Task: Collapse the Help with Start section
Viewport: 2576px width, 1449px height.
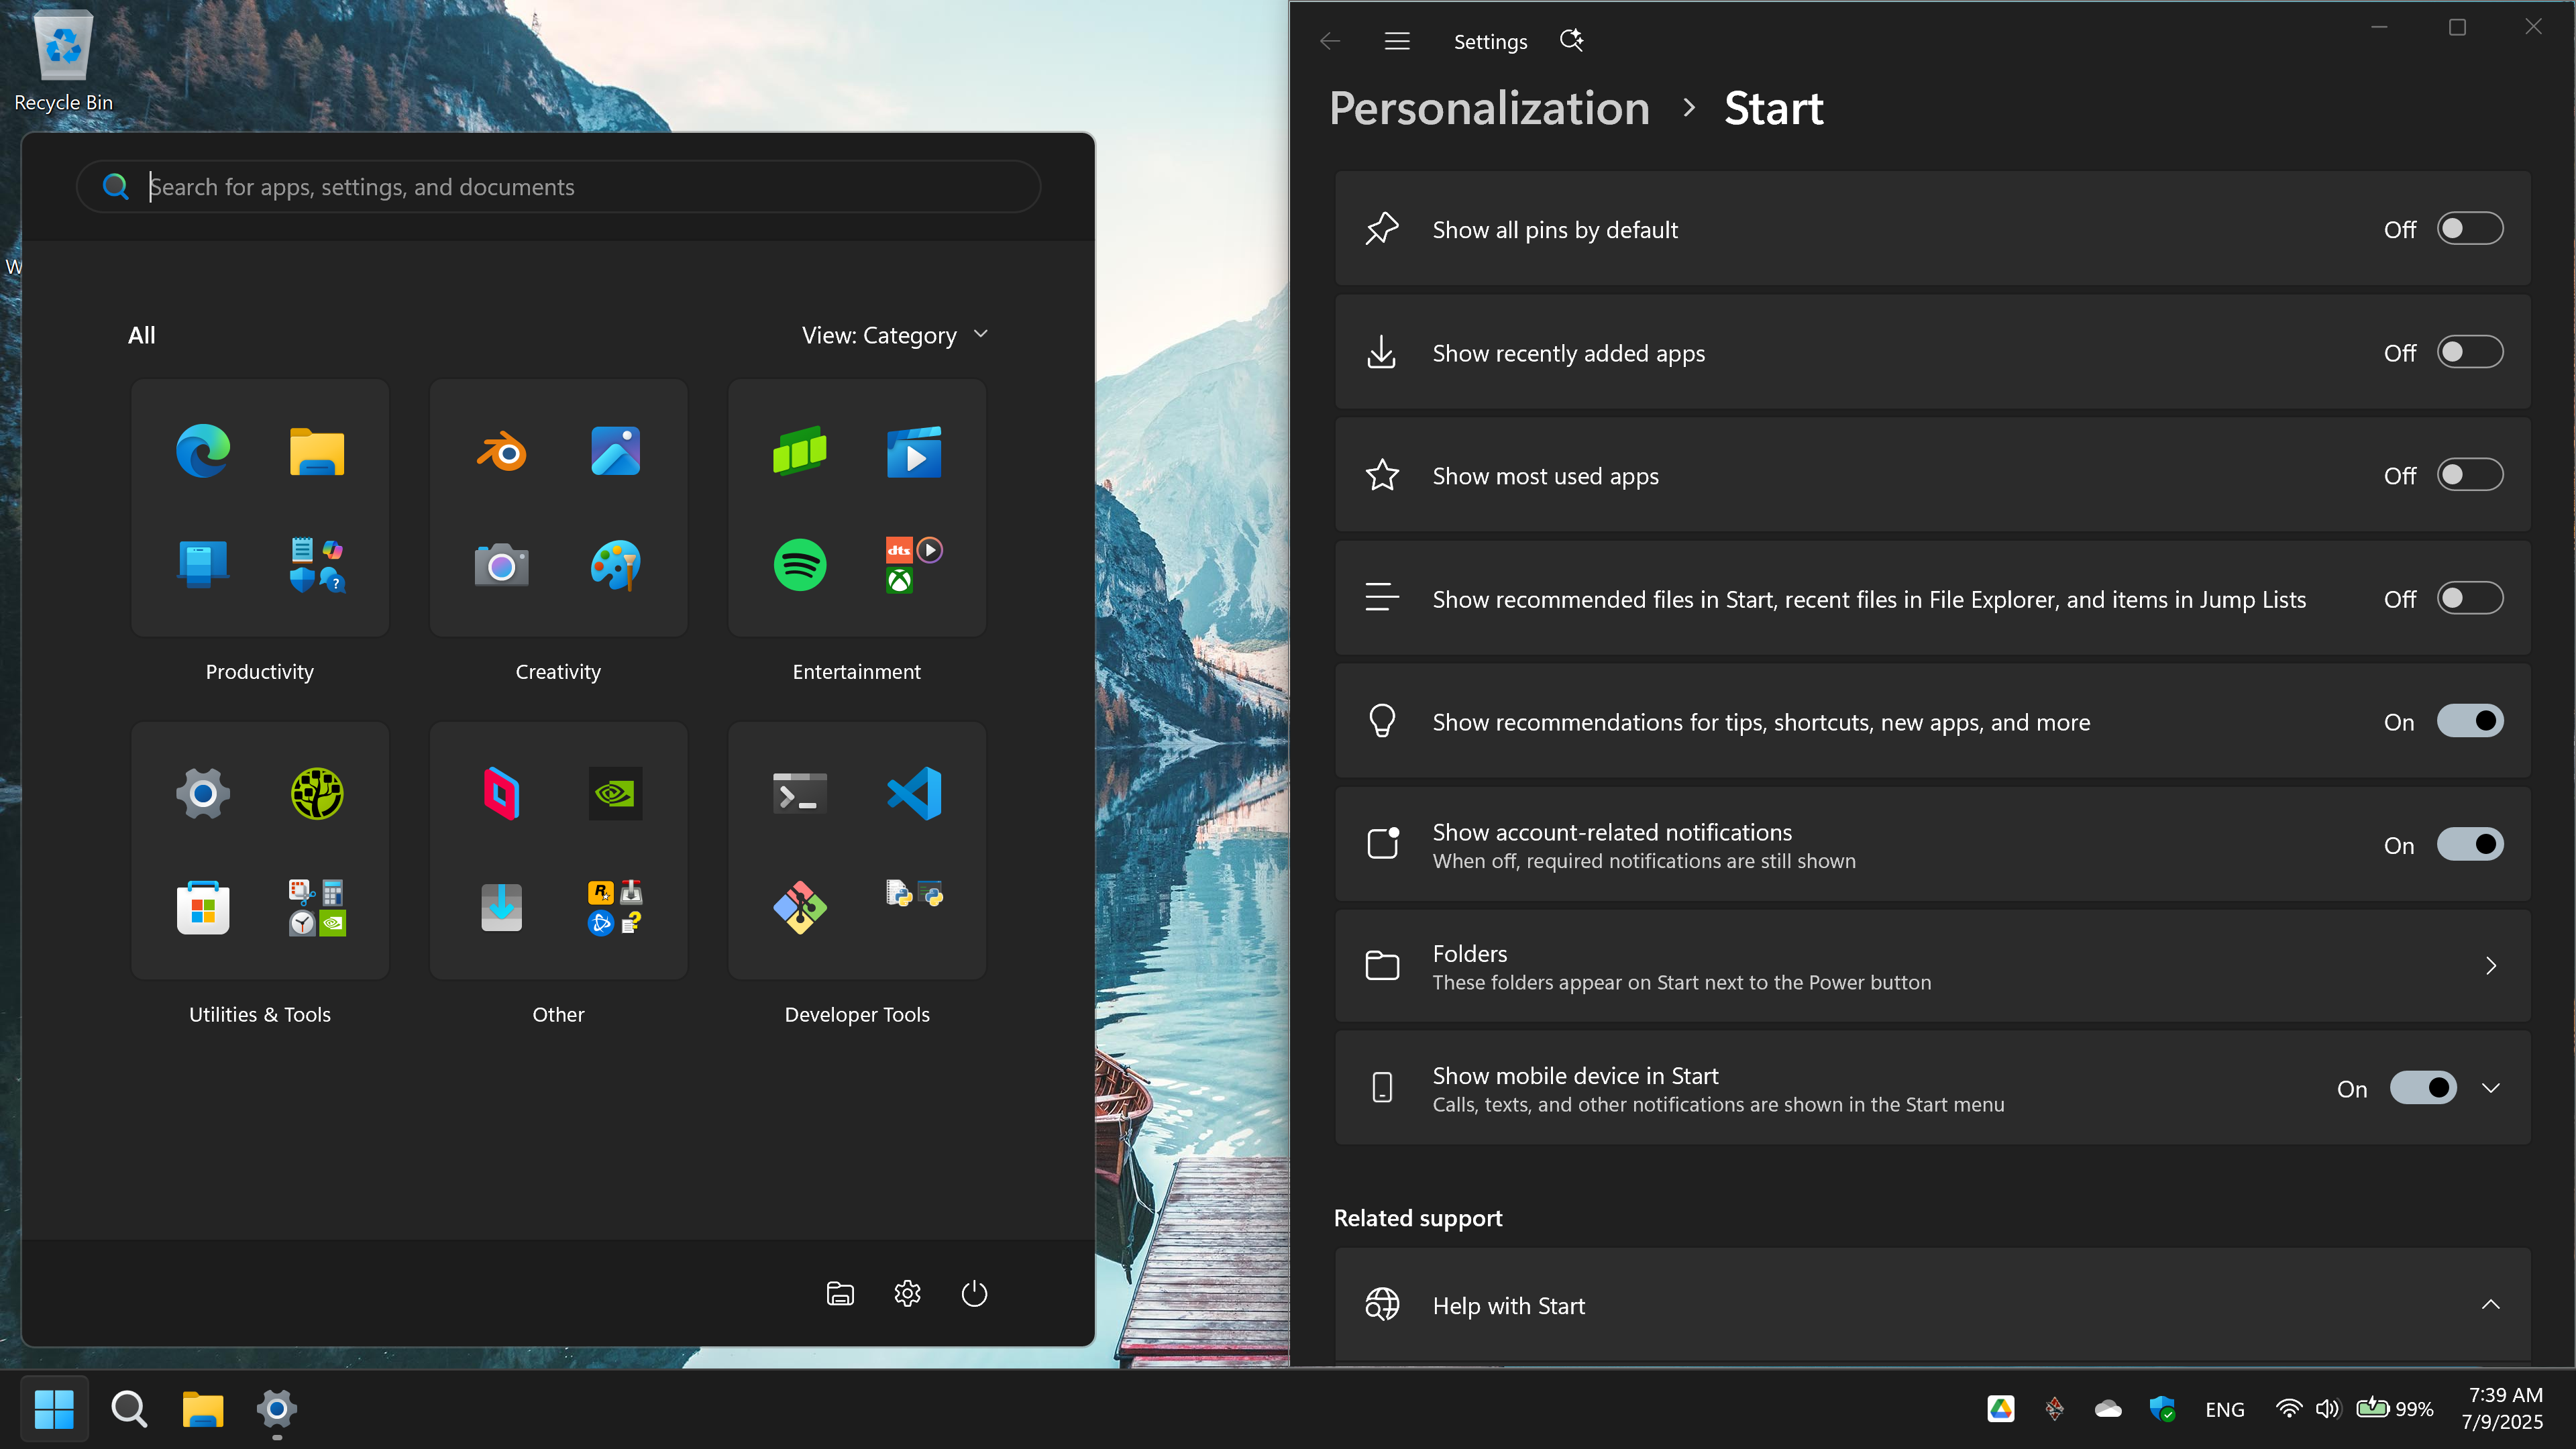Action: pos(2491,1305)
